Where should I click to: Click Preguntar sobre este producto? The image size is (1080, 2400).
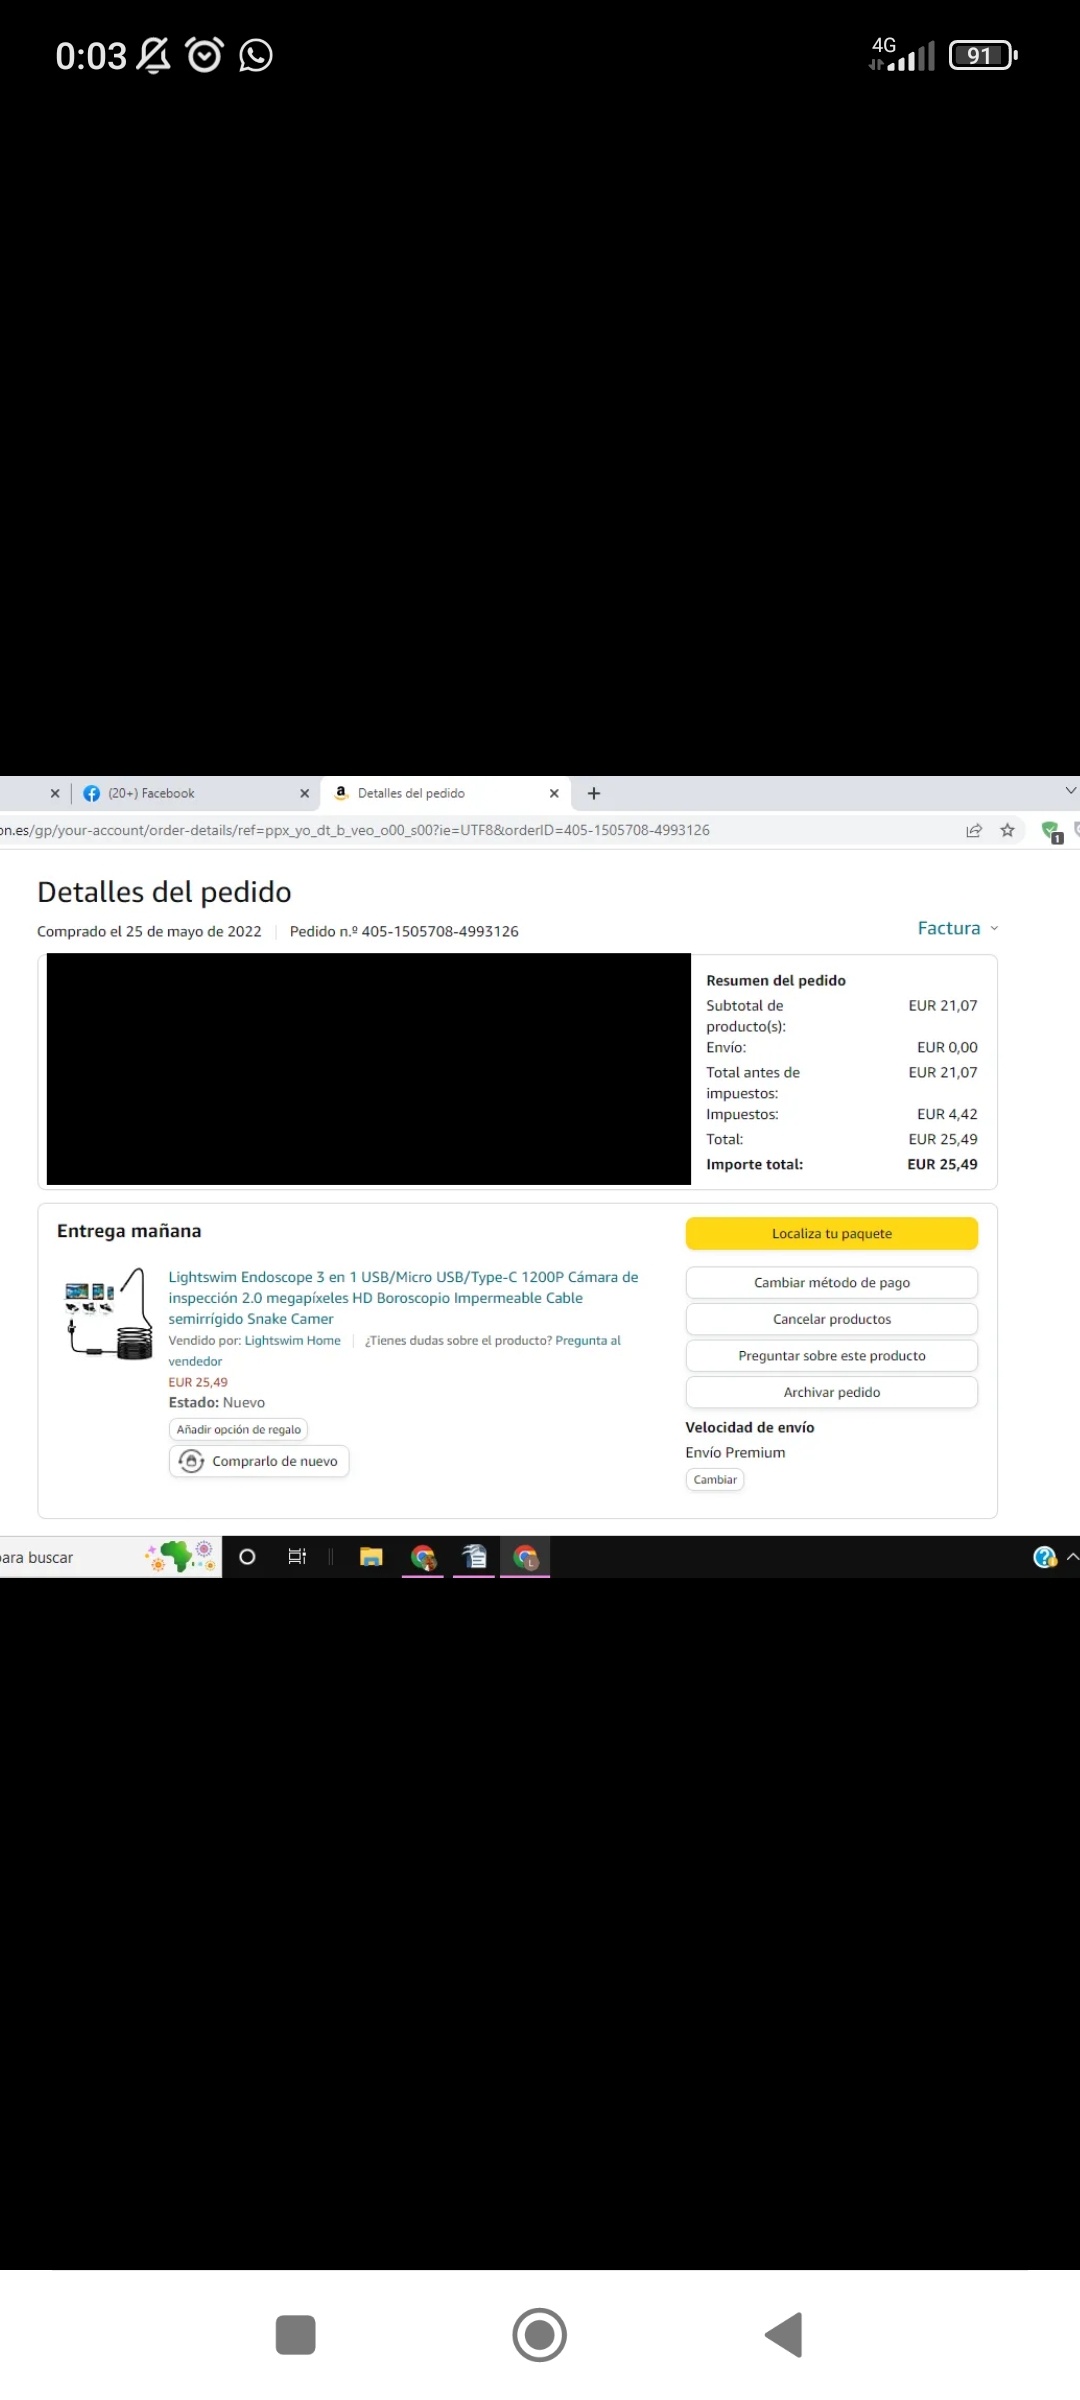pos(832,1356)
